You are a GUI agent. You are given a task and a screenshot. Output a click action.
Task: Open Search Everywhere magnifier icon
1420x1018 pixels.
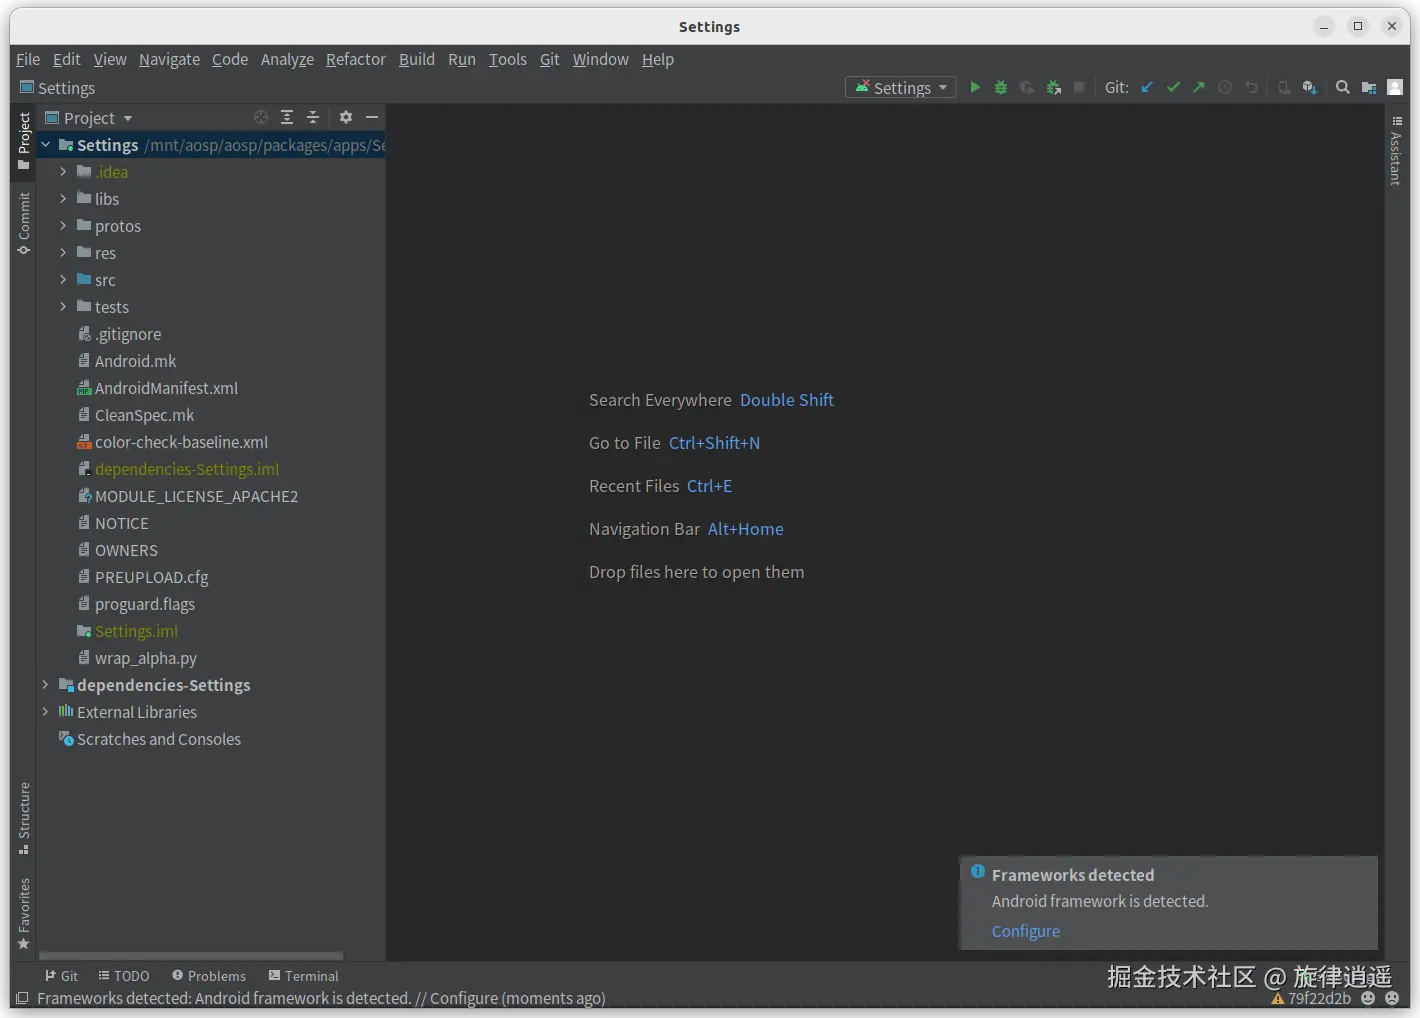pyautogui.click(x=1343, y=88)
